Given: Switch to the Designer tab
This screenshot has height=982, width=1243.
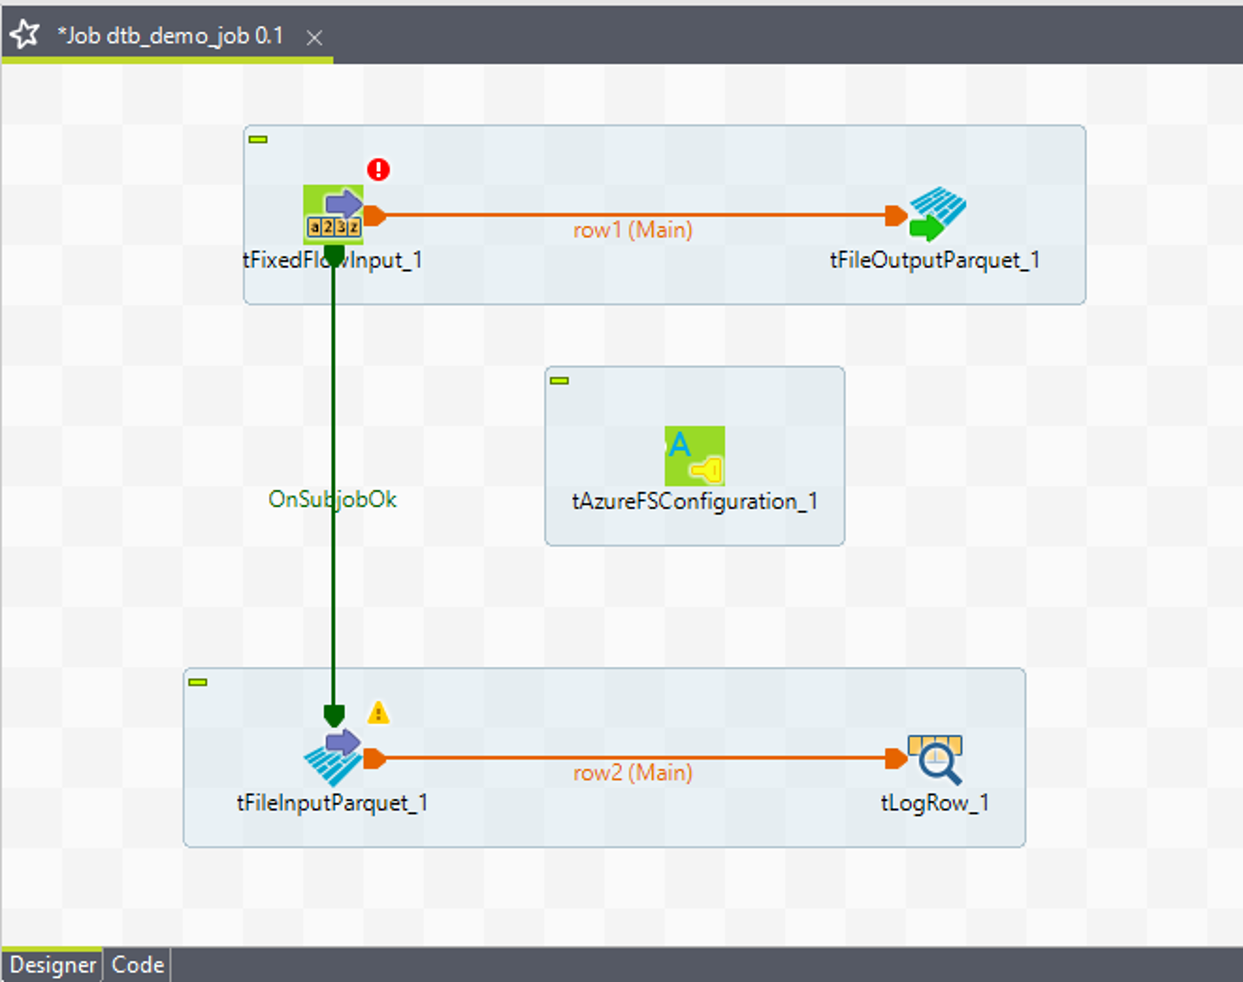Looking at the screenshot, I should [x=53, y=965].
